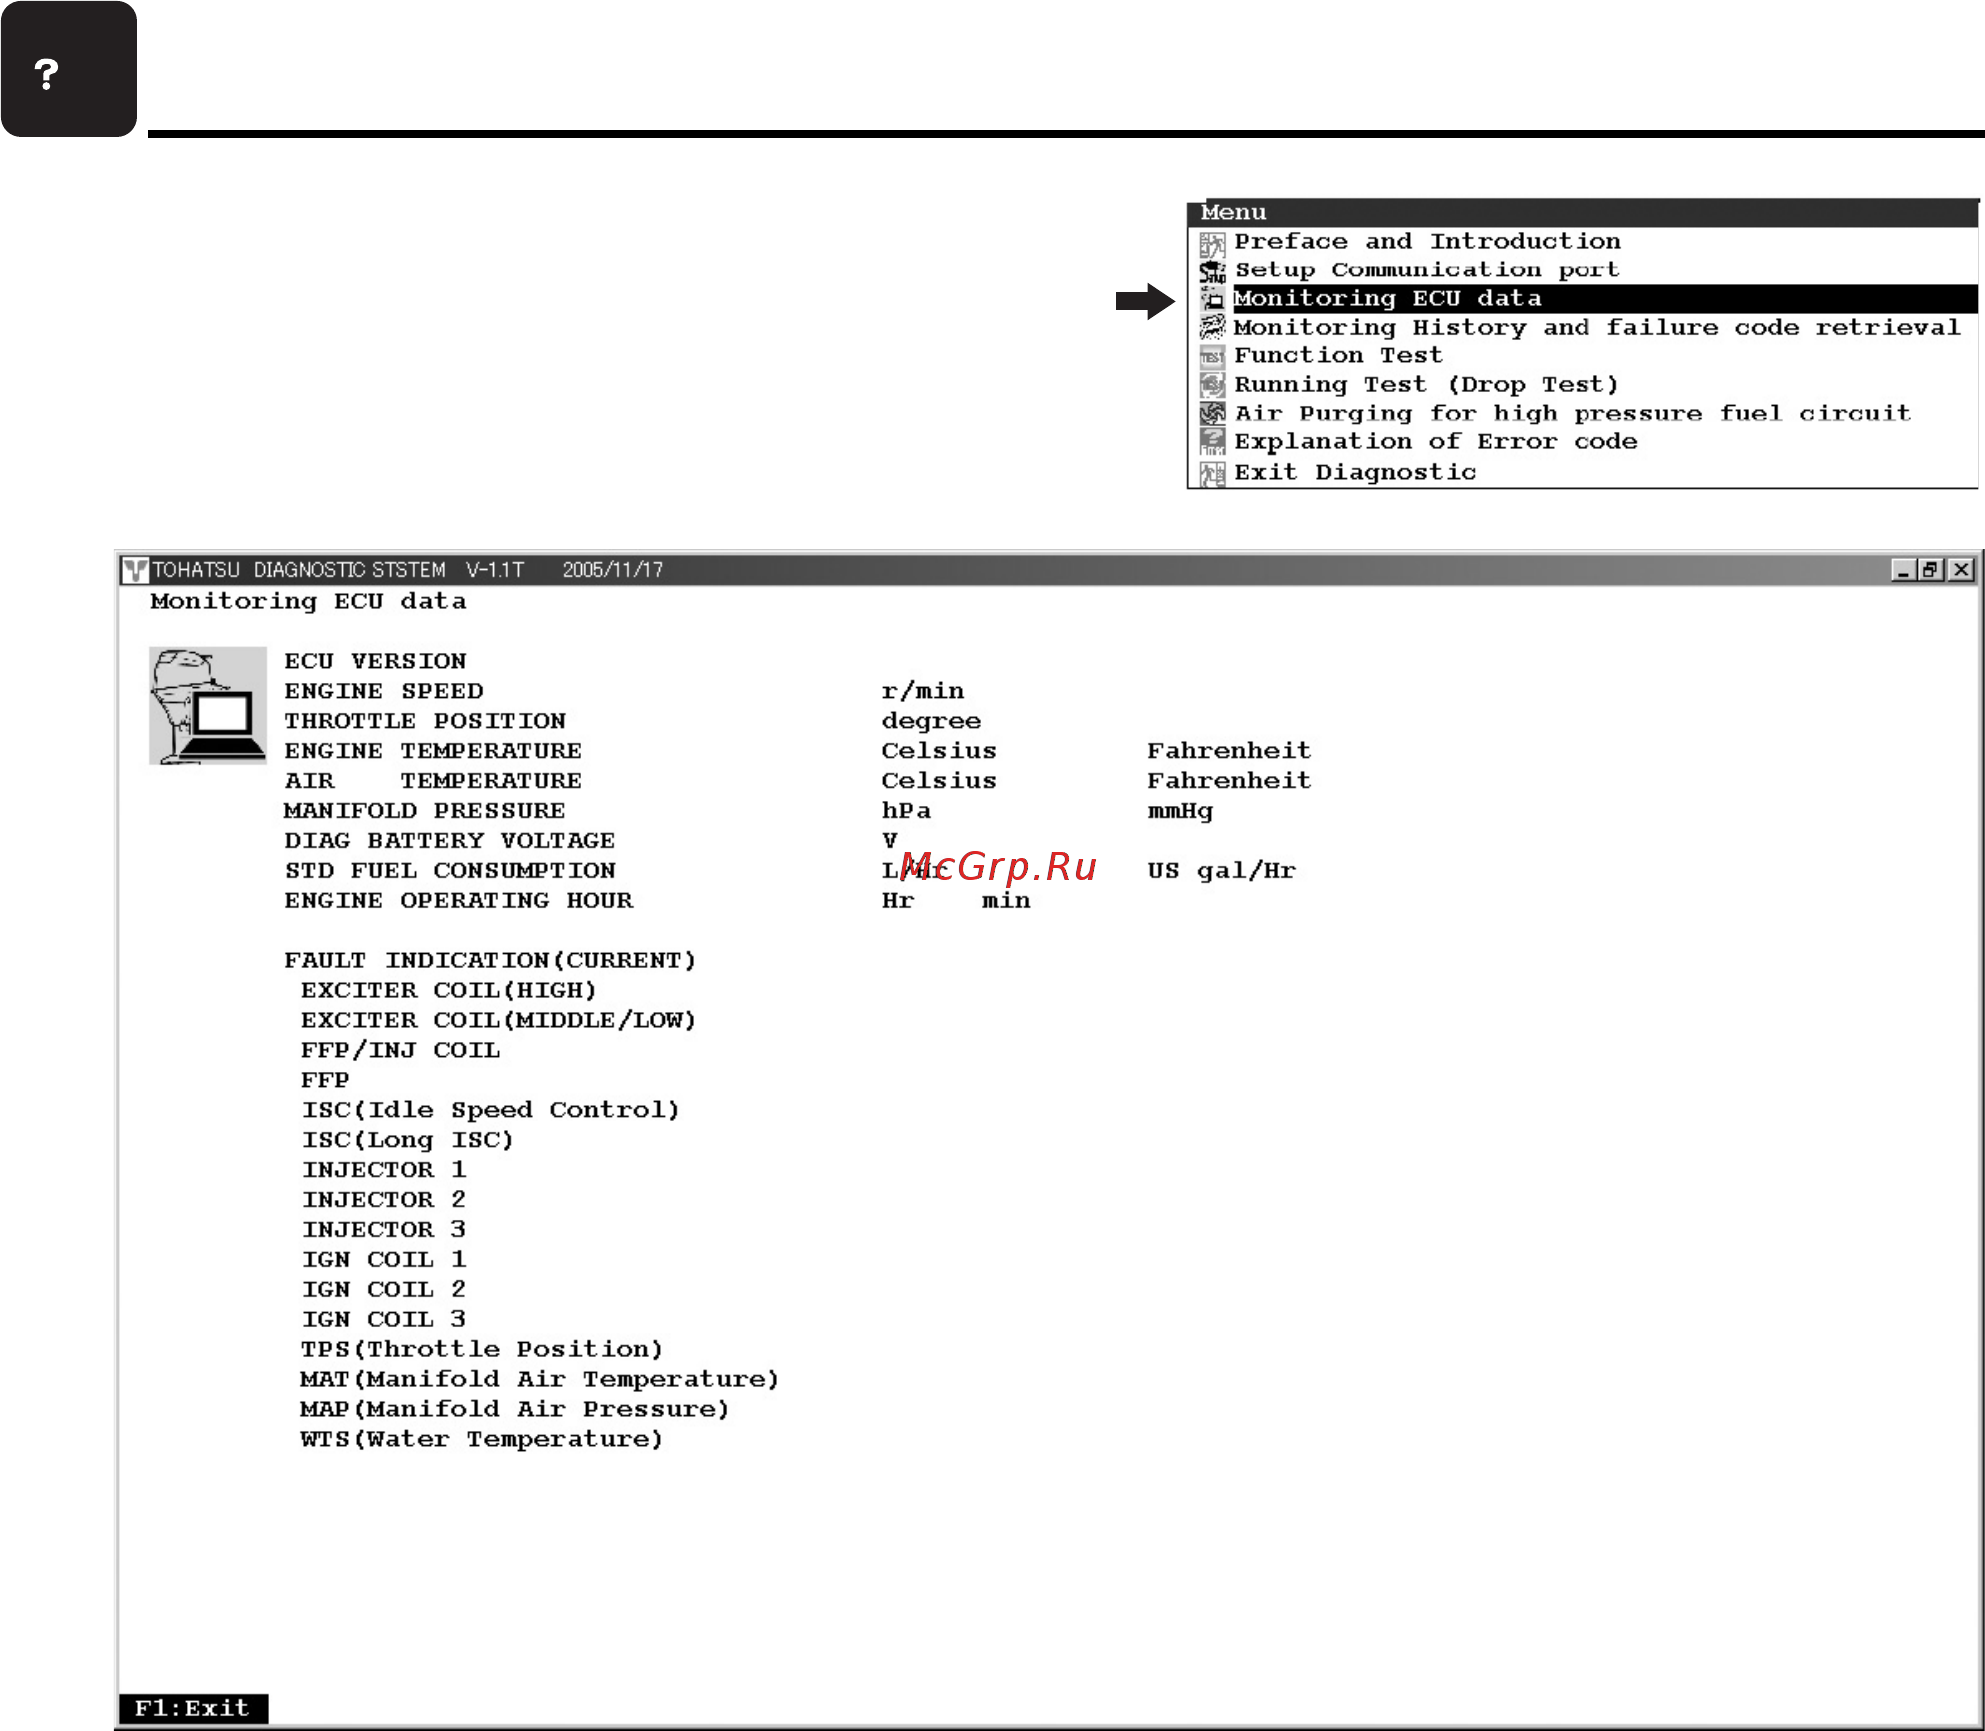Click the question mark icon top left
The image size is (1985, 1731).
(x=68, y=68)
